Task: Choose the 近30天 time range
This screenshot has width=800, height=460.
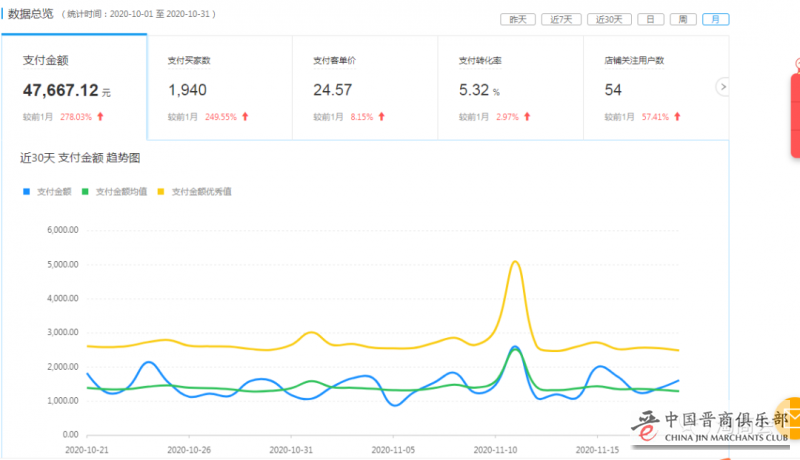Action: coord(608,19)
